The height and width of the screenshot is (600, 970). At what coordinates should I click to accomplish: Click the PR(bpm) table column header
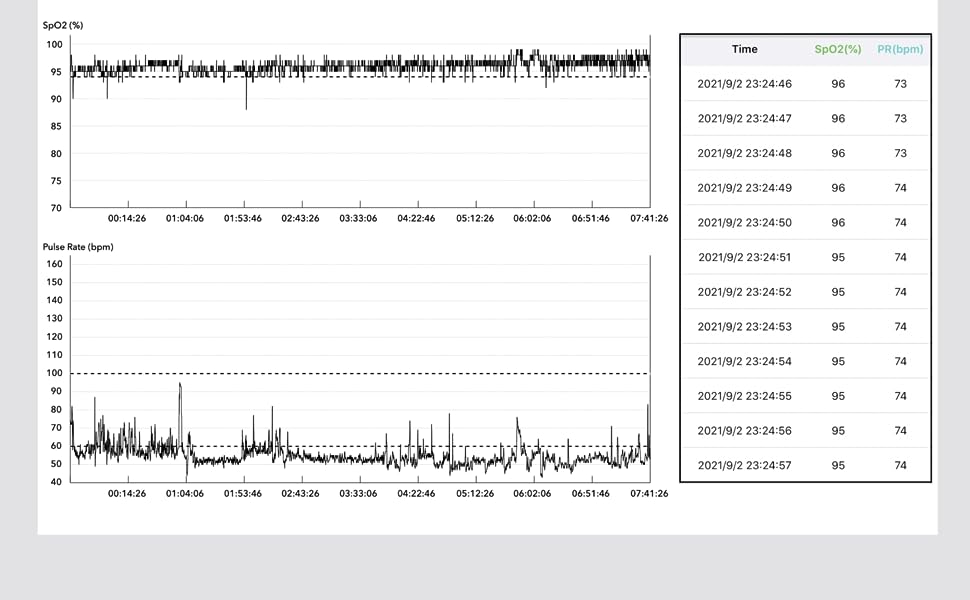coord(900,49)
